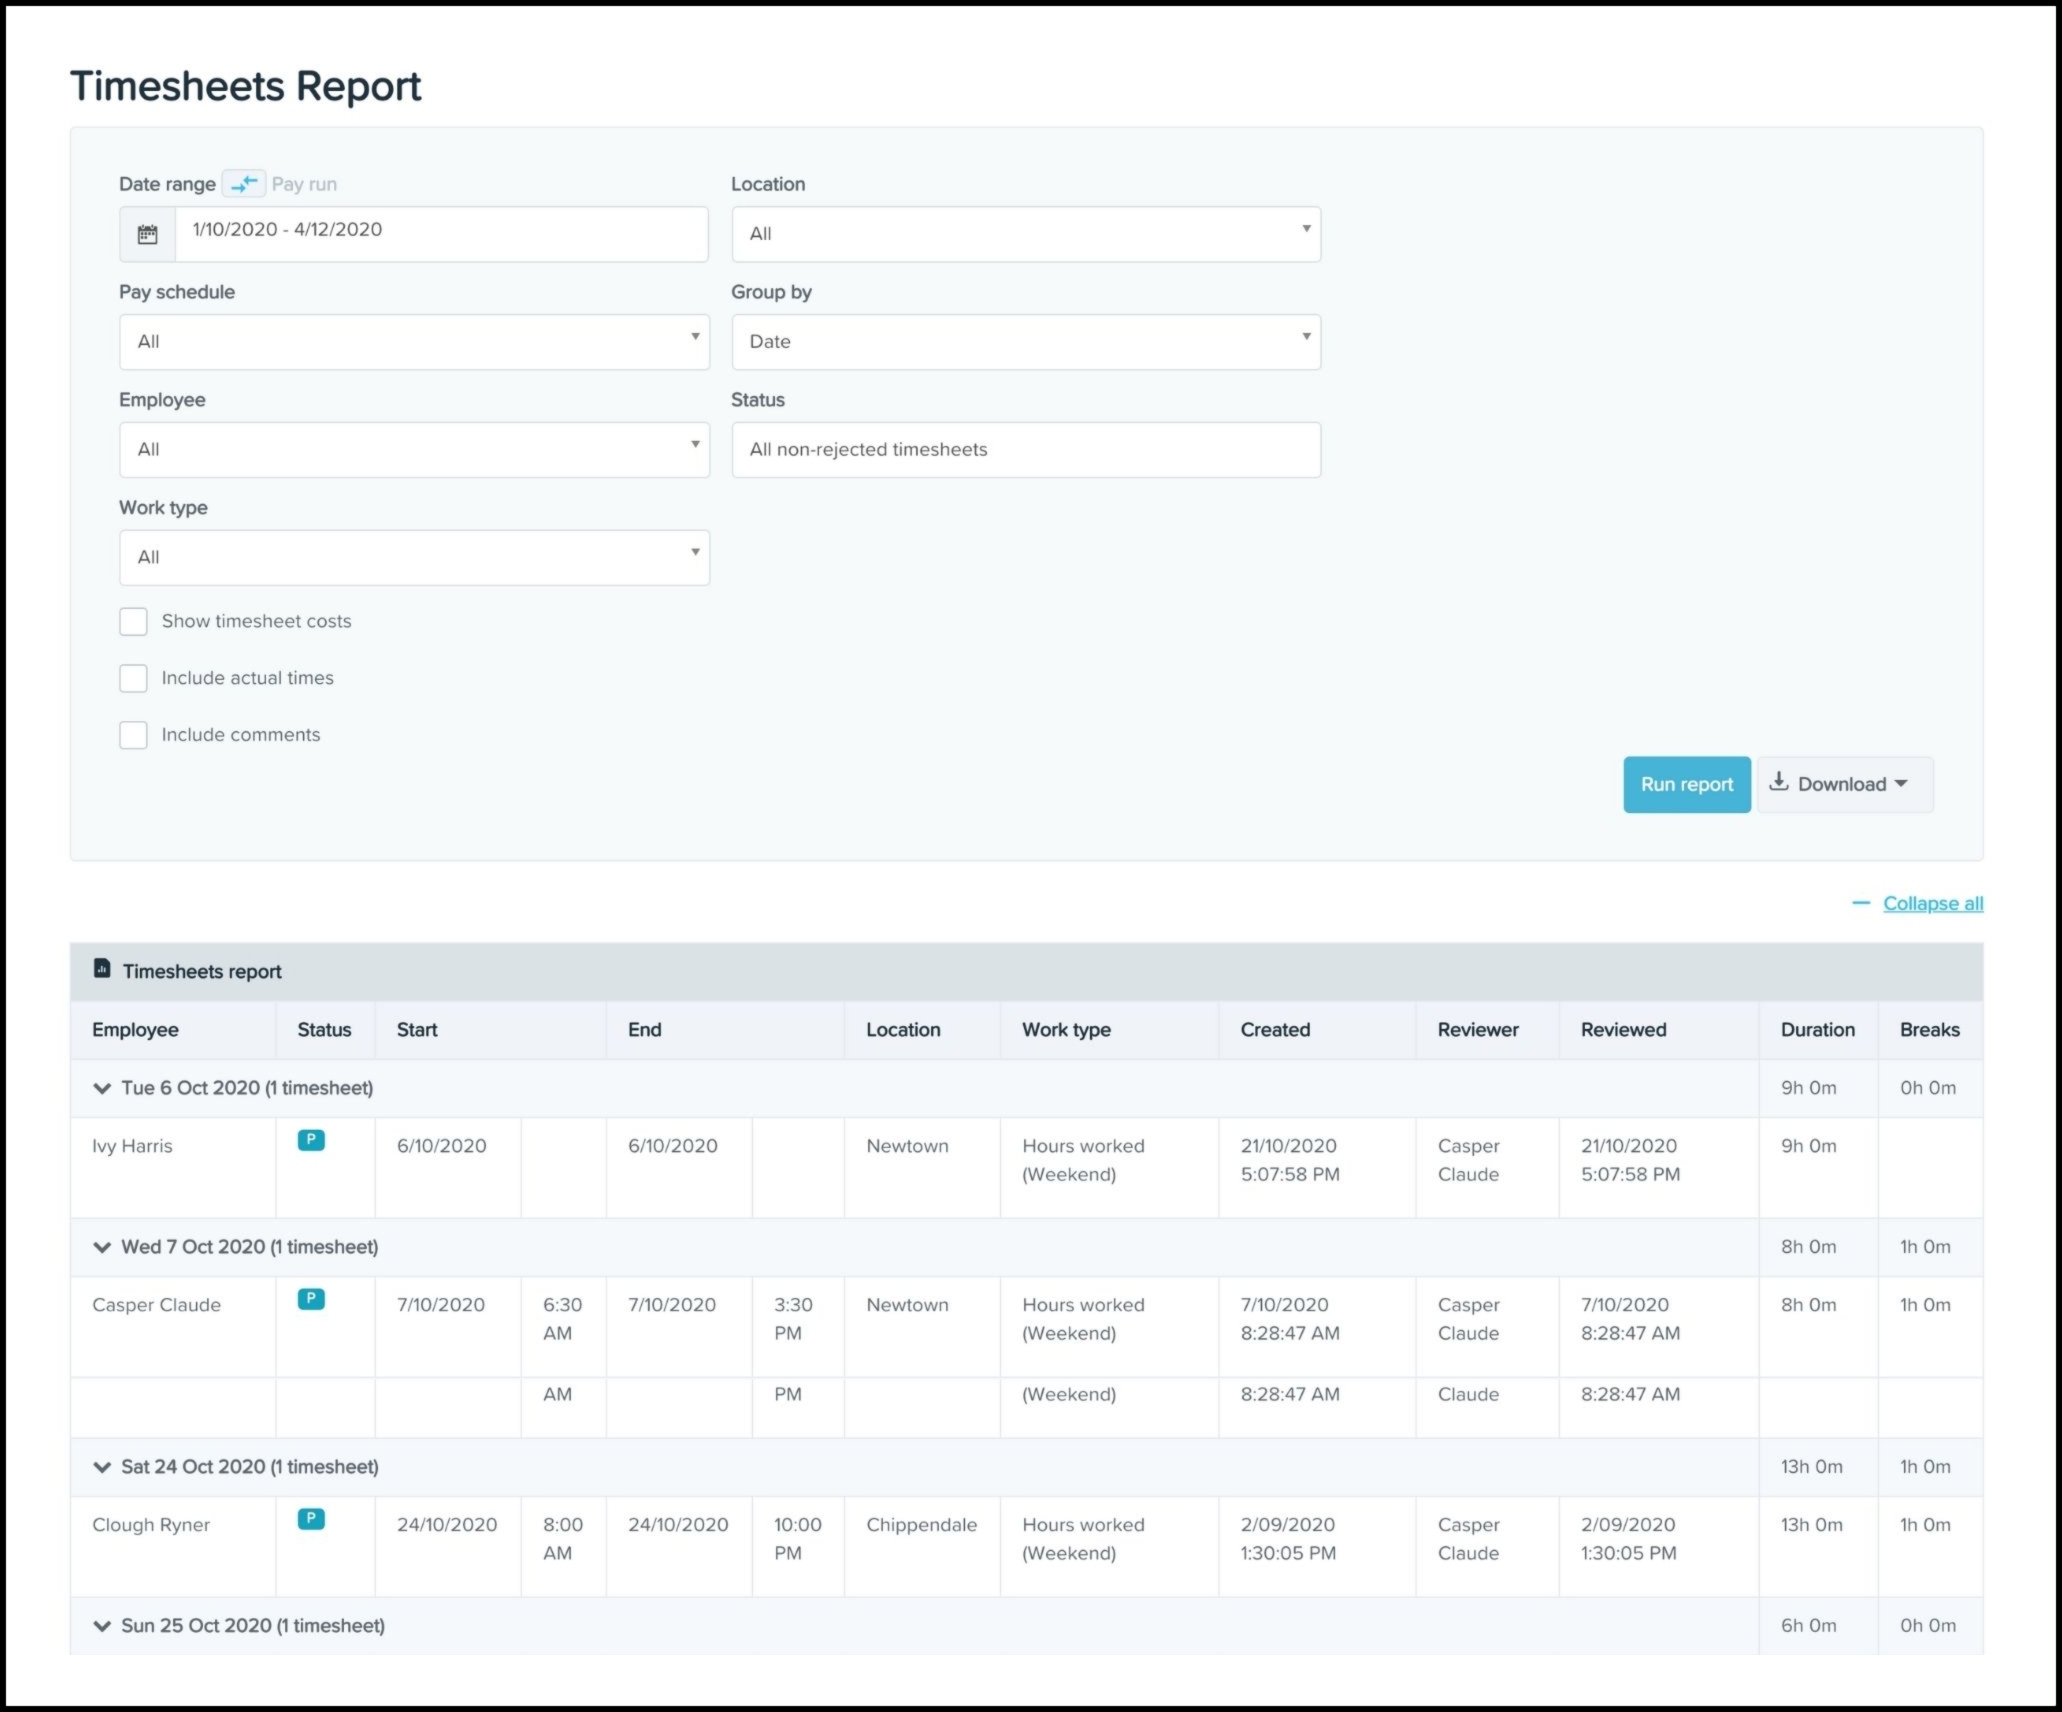2062x1712 pixels.
Task: Click the download arrow icon
Action: click(1778, 782)
